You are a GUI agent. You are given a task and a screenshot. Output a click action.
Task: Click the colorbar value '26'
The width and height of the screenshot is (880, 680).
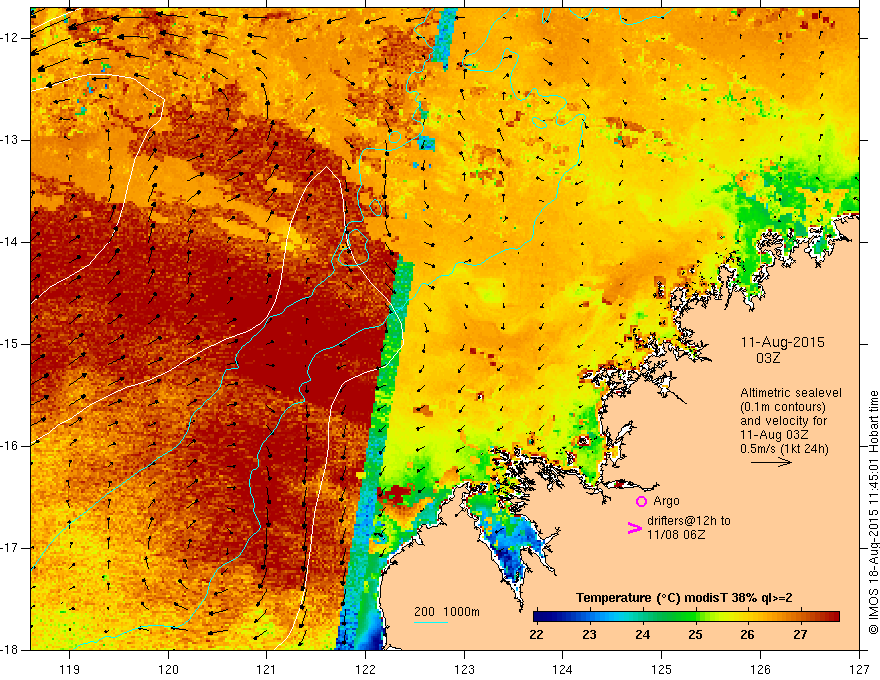coord(748,635)
